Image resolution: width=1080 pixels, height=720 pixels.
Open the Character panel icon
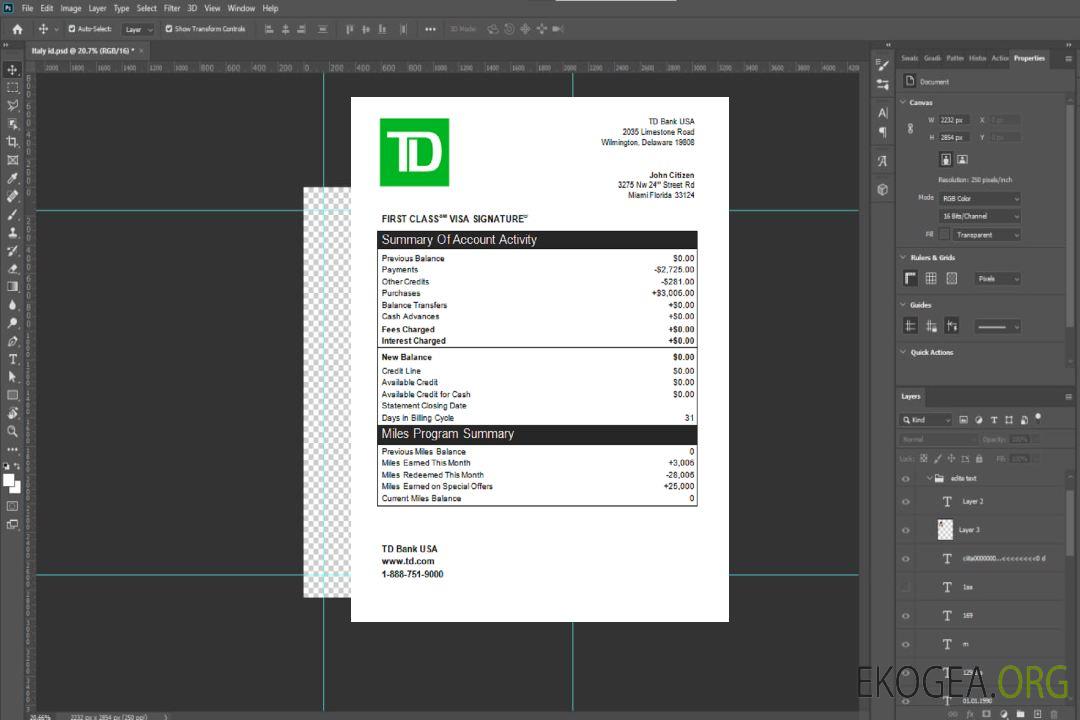[883, 112]
